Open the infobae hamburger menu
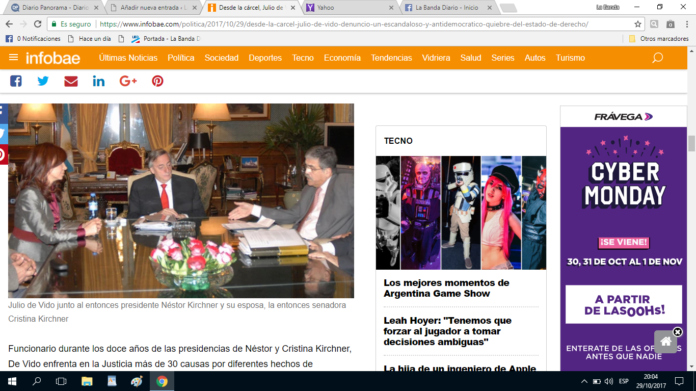The height and width of the screenshot is (391, 696). [13, 57]
